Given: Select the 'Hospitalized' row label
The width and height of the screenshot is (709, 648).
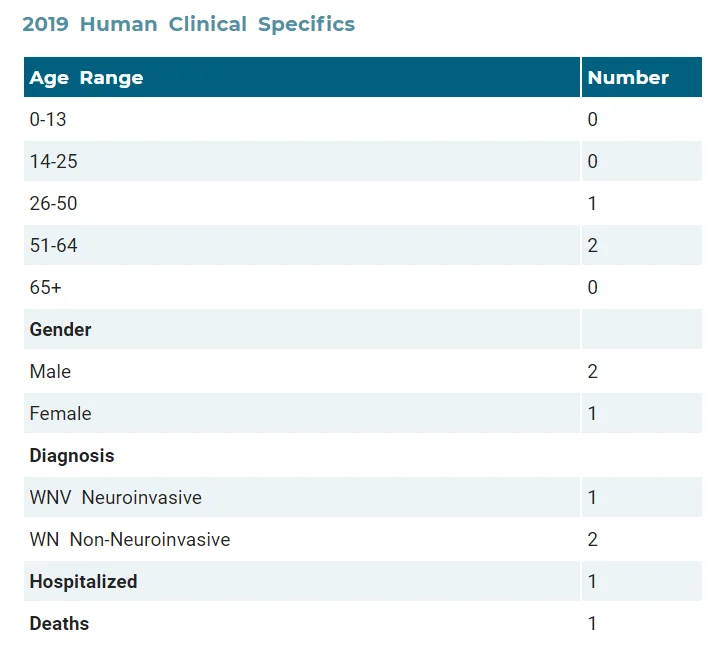Looking at the screenshot, I should point(83,582).
